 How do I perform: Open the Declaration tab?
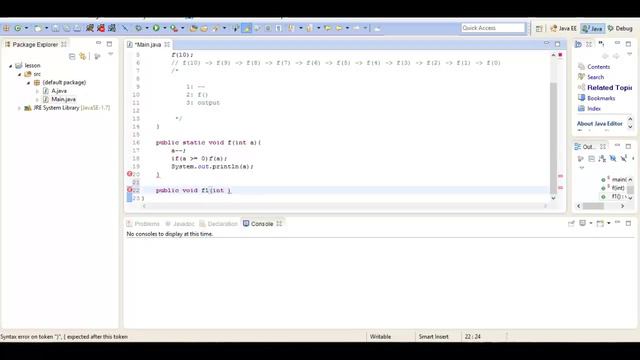[x=218, y=224]
